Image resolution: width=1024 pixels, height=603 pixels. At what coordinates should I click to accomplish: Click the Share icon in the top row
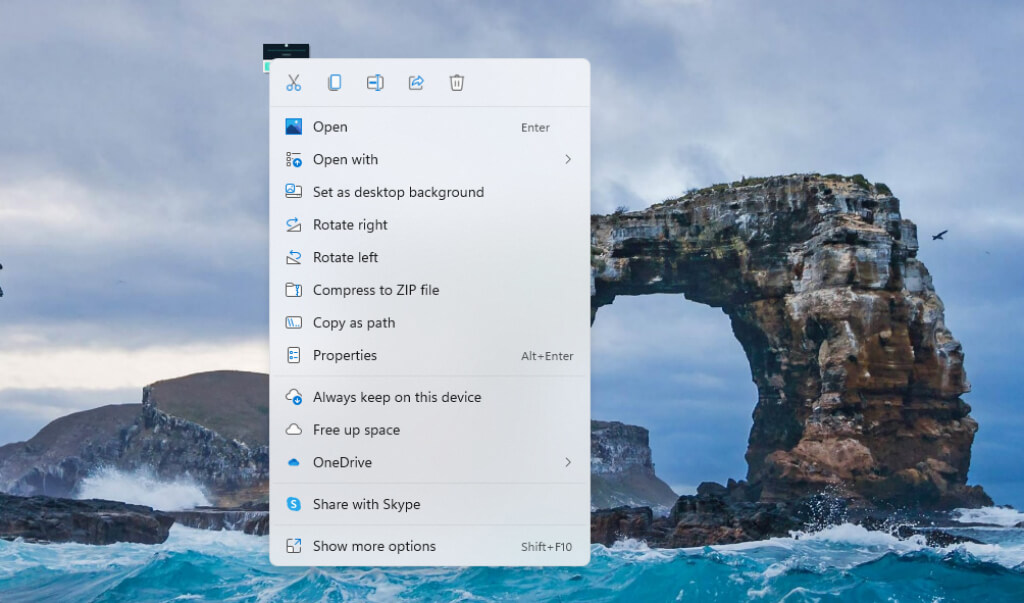[416, 83]
